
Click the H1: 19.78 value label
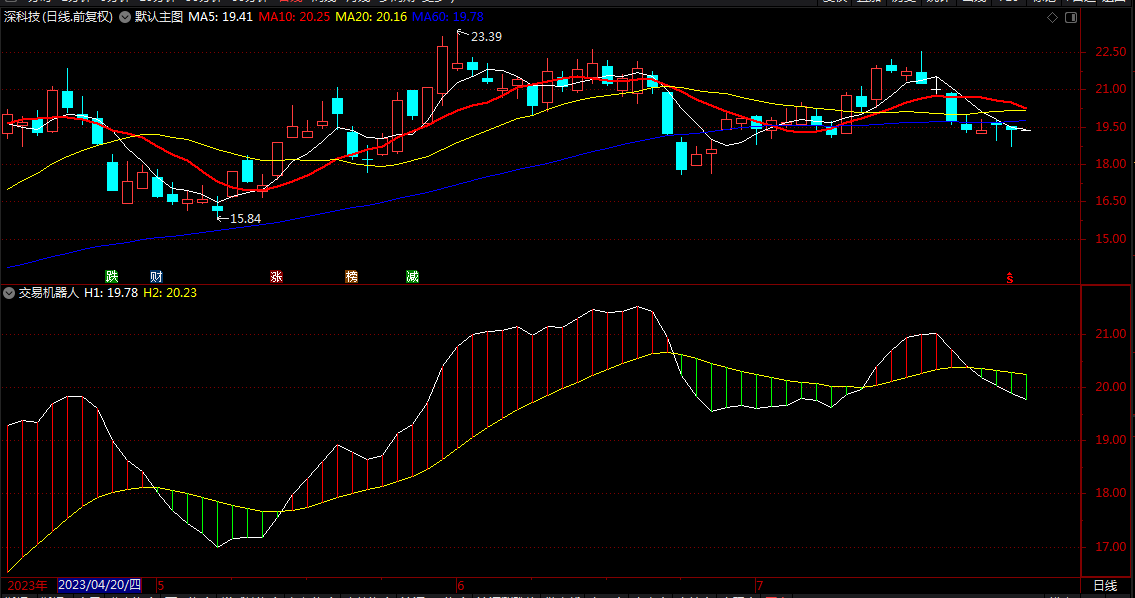click(111, 293)
